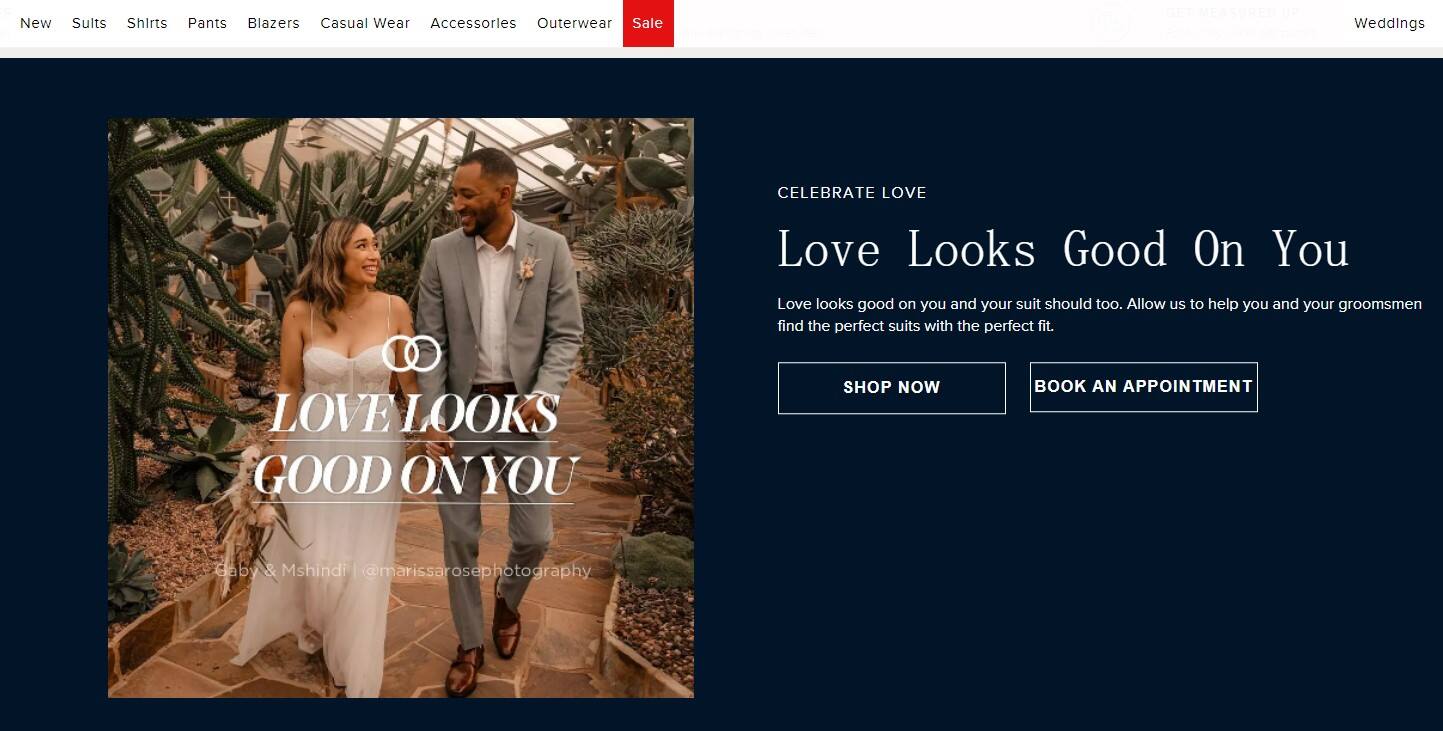
Task: Open the couple's greenhouse wedding photo
Action: [400, 250]
